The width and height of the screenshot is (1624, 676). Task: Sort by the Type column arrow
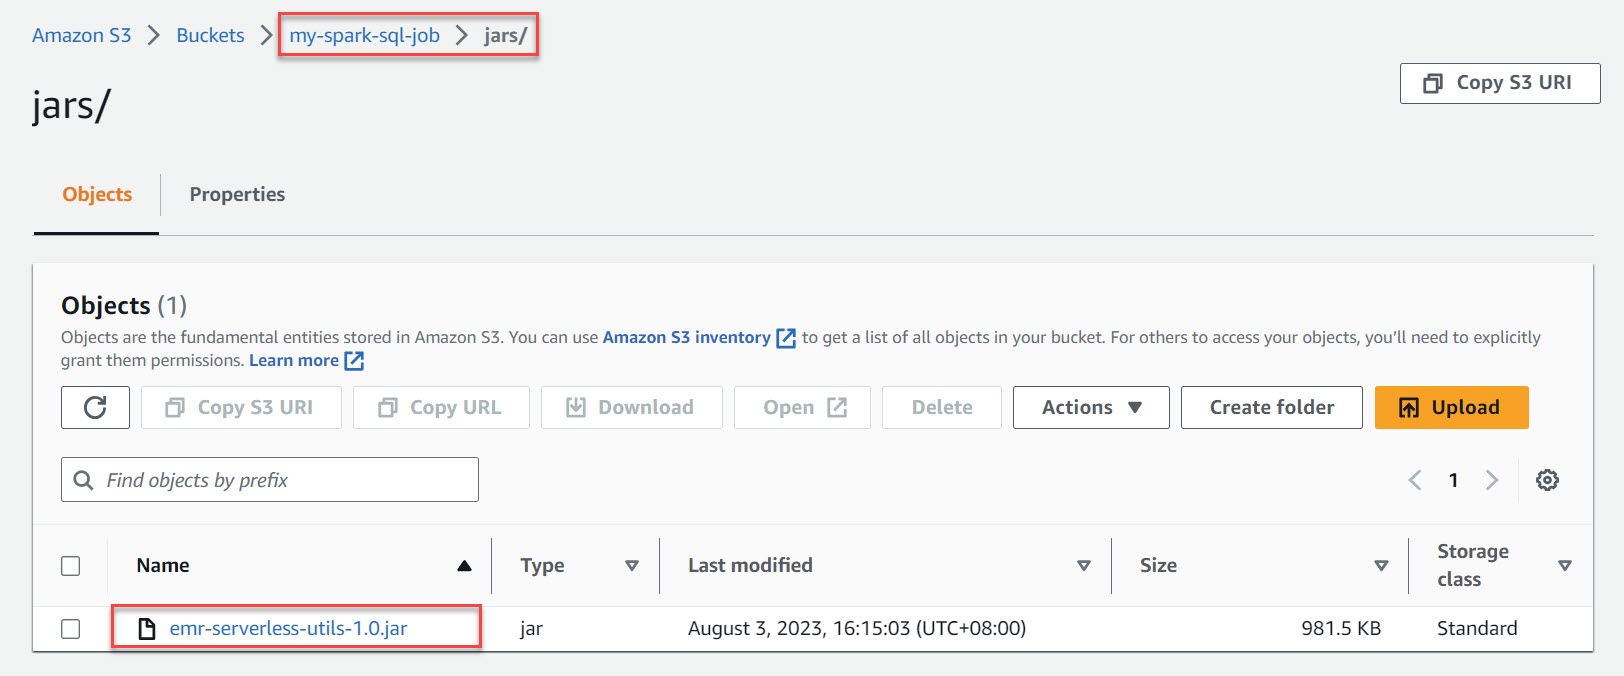(632, 566)
